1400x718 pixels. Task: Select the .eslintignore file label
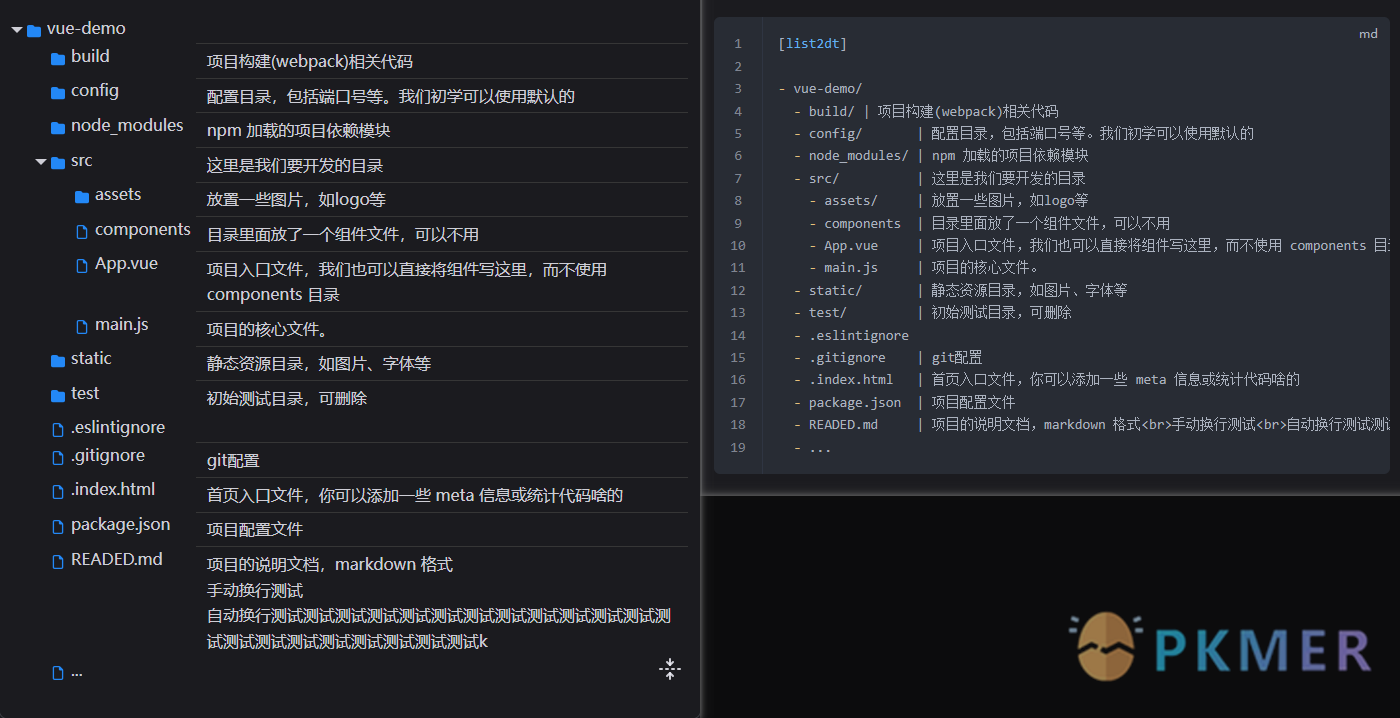point(118,428)
